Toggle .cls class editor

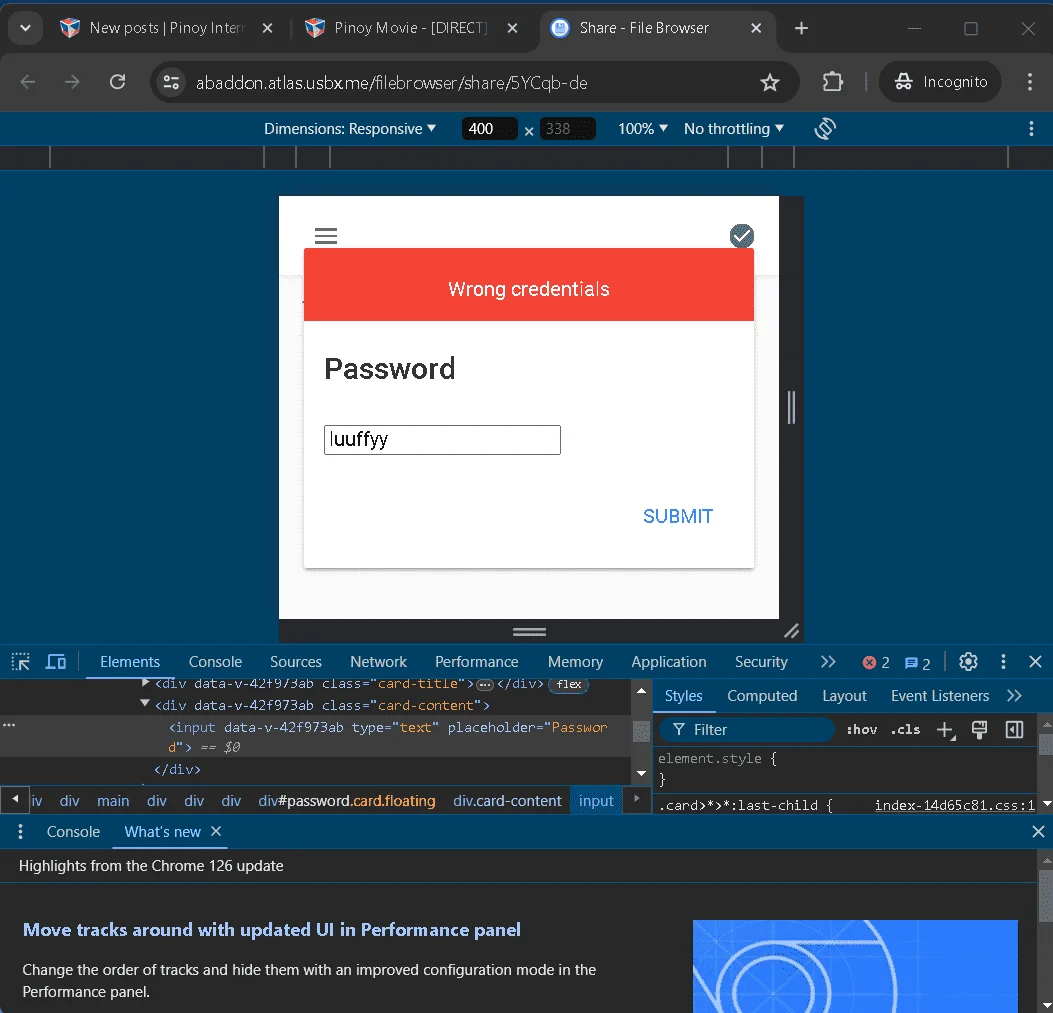pos(905,730)
